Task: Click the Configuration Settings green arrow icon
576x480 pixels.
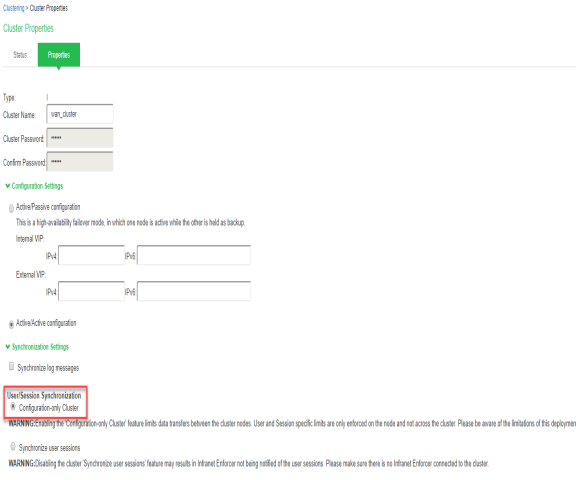Action: click(x=8, y=186)
